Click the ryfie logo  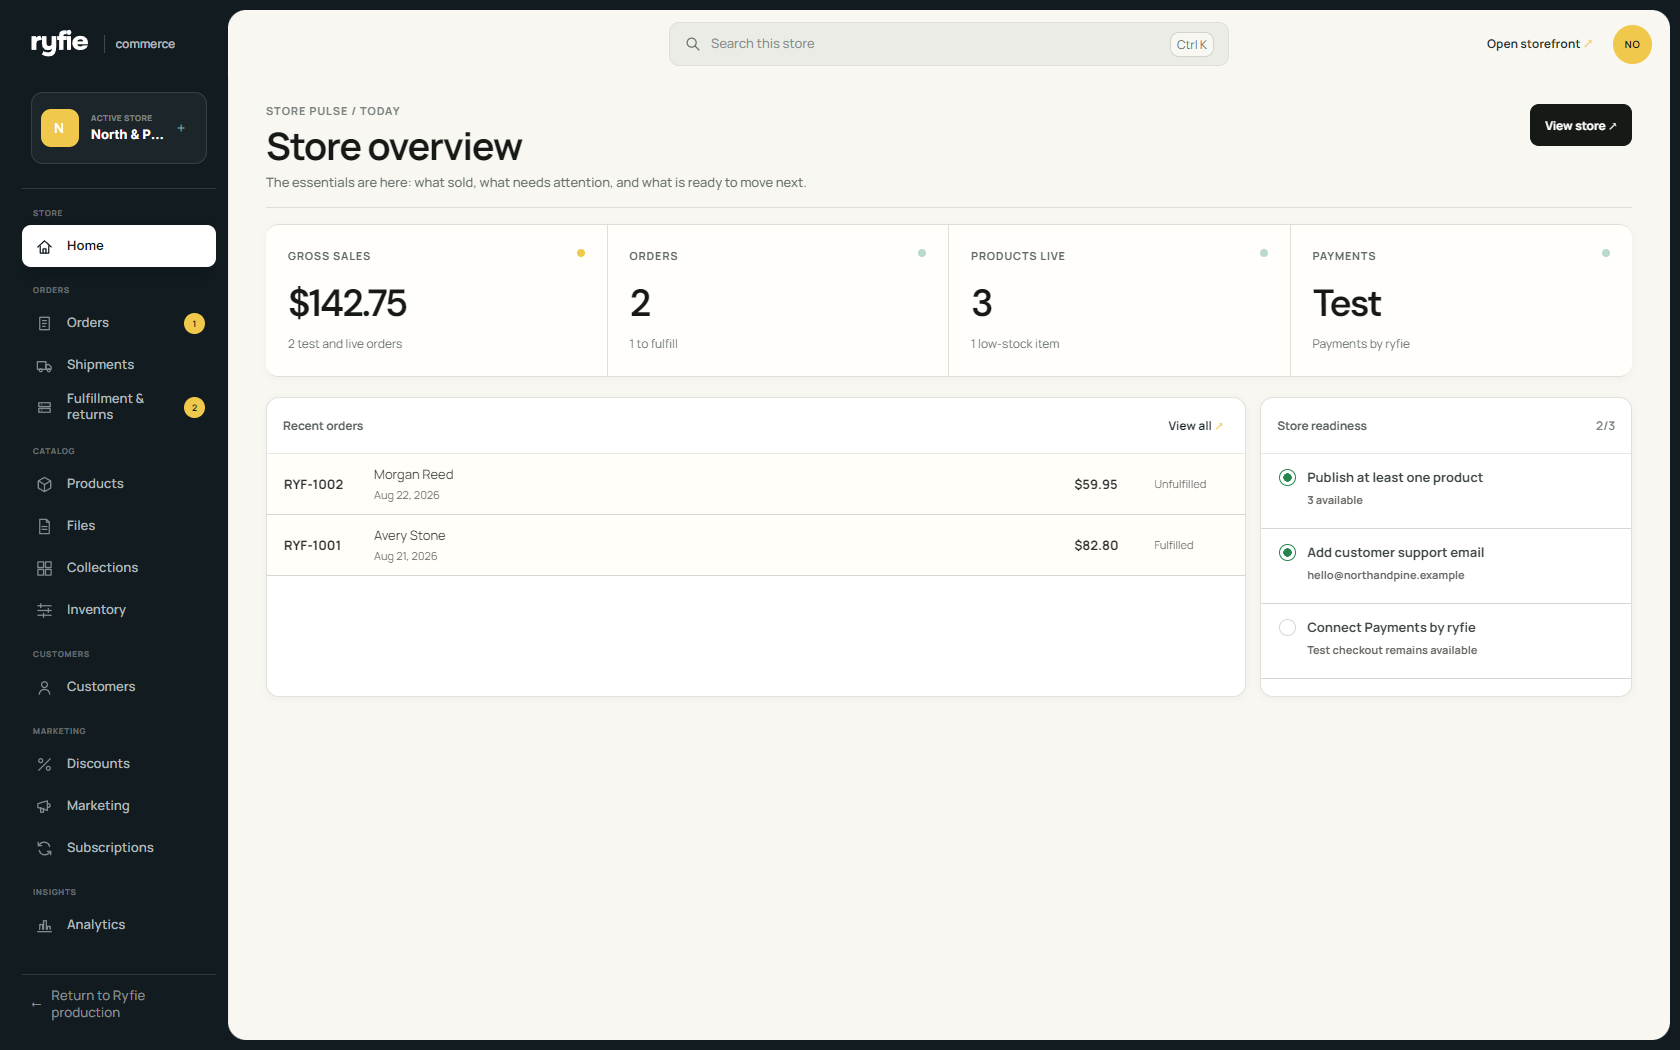click(59, 42)
